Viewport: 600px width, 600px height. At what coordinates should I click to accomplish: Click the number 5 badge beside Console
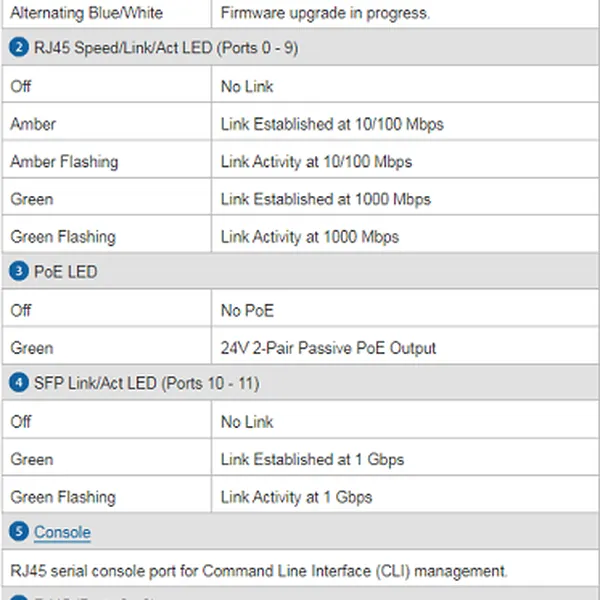20,532
